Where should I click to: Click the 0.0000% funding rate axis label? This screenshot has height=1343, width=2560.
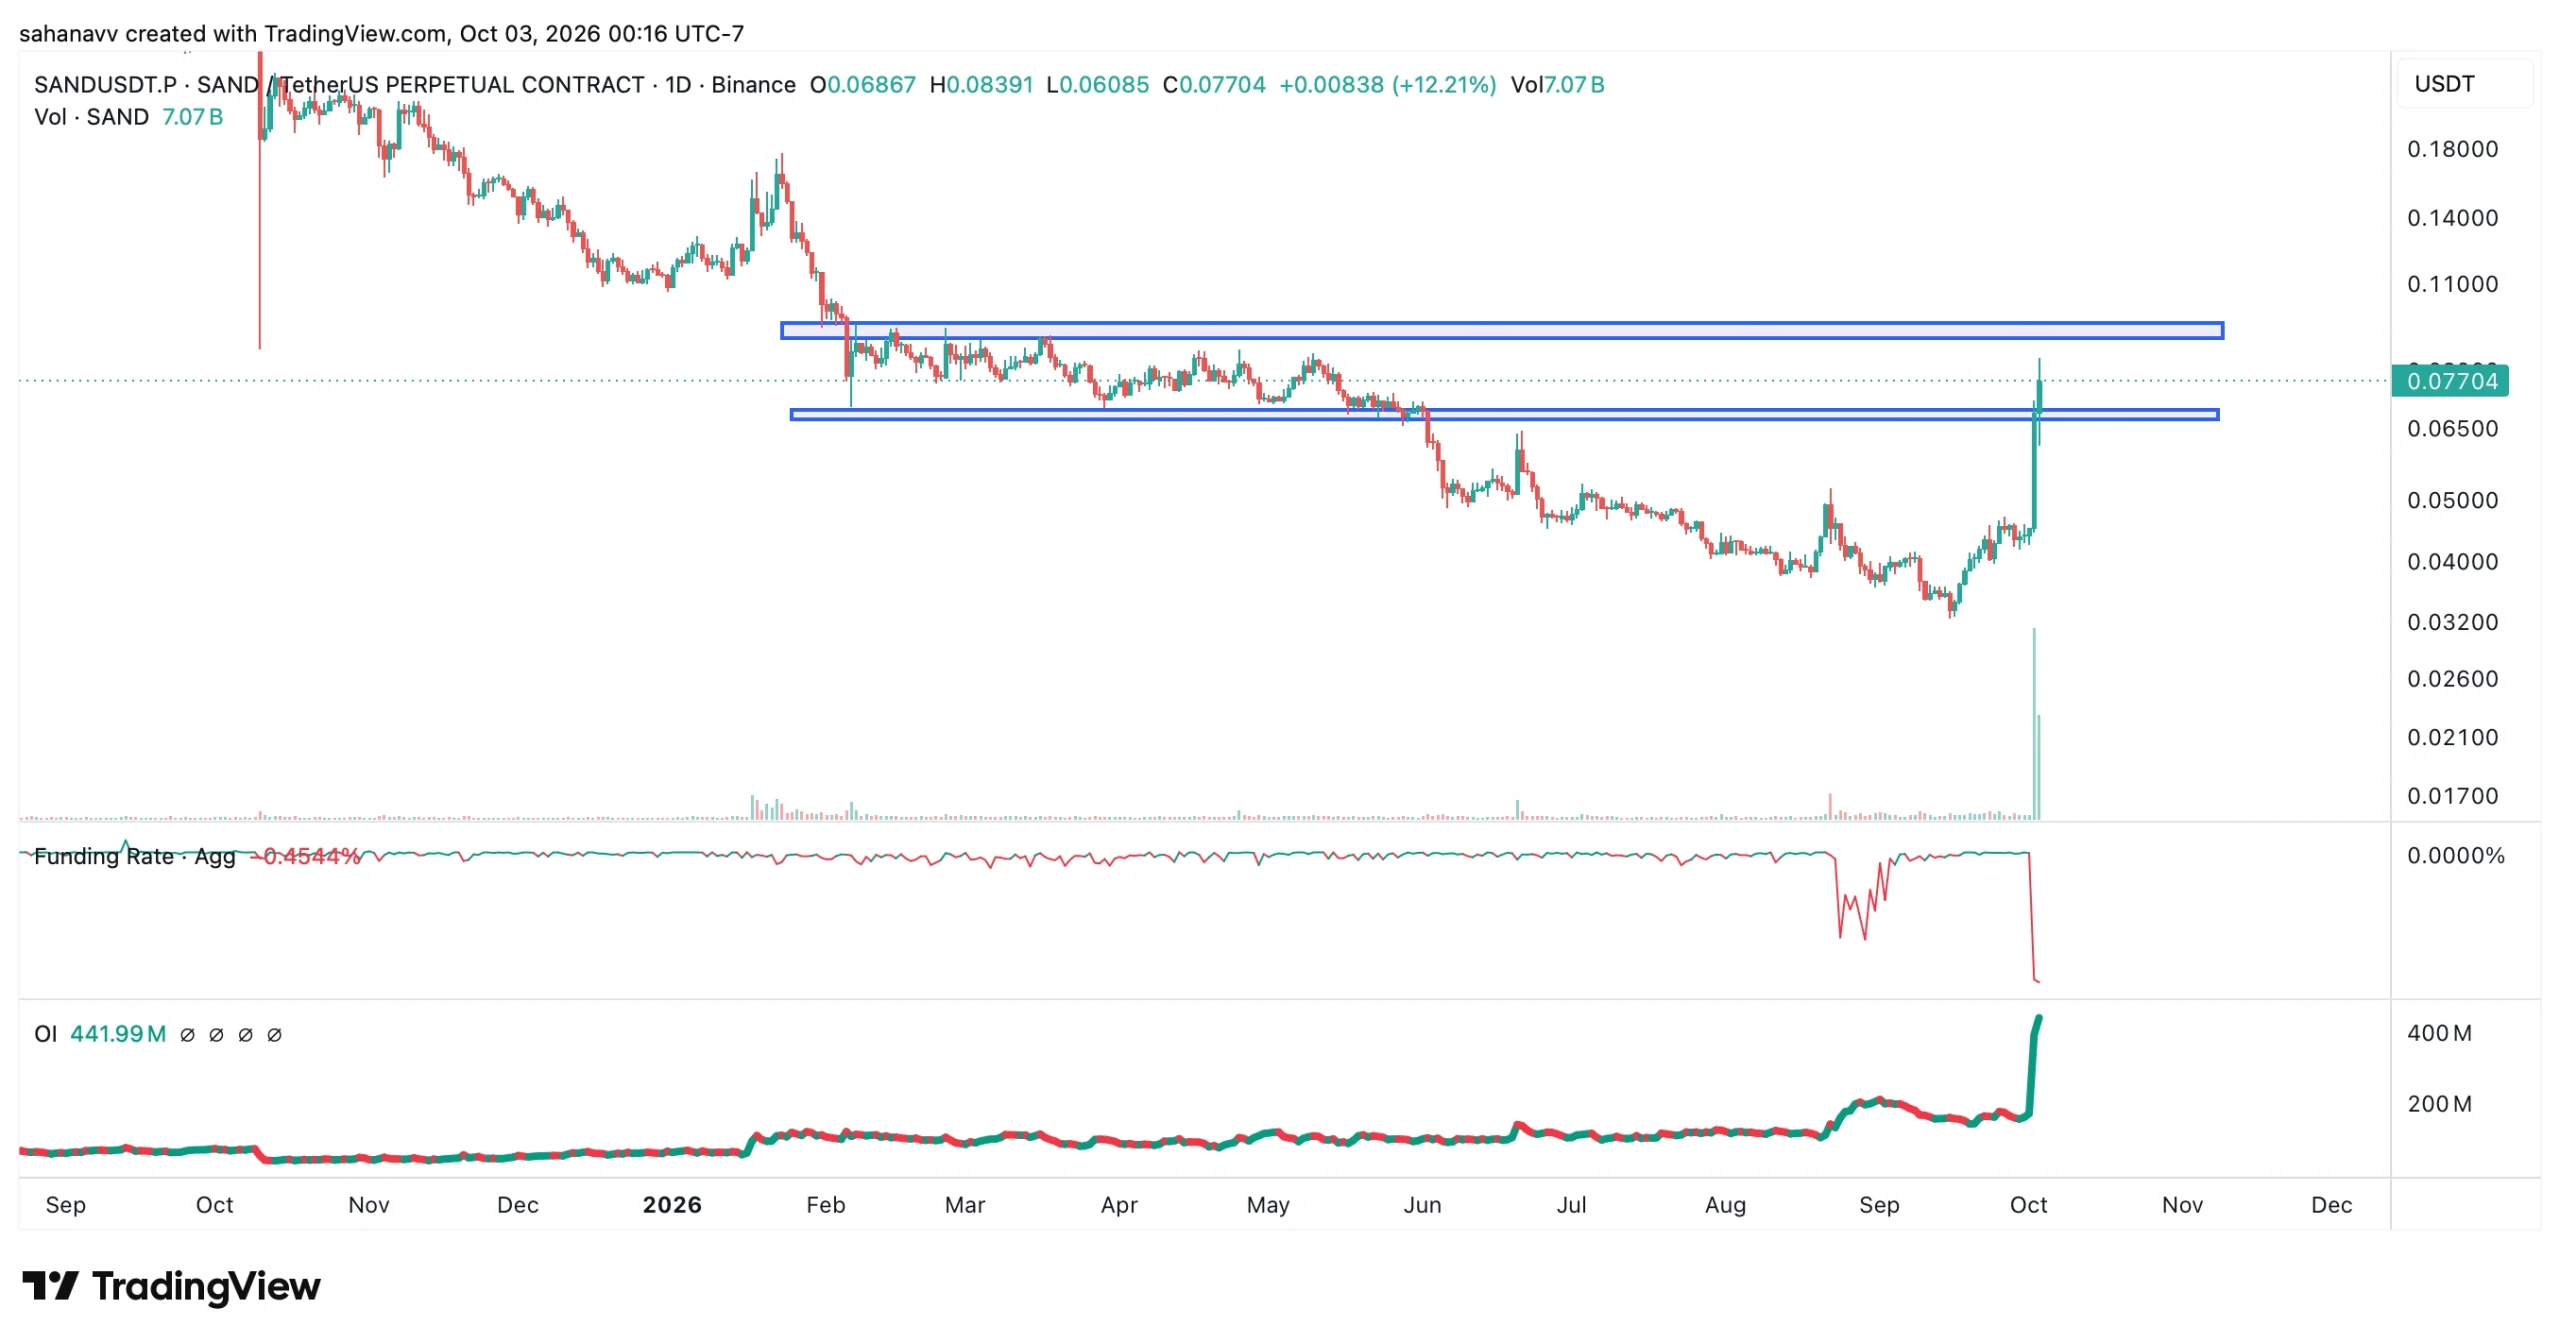click(x=2455, y=856)
